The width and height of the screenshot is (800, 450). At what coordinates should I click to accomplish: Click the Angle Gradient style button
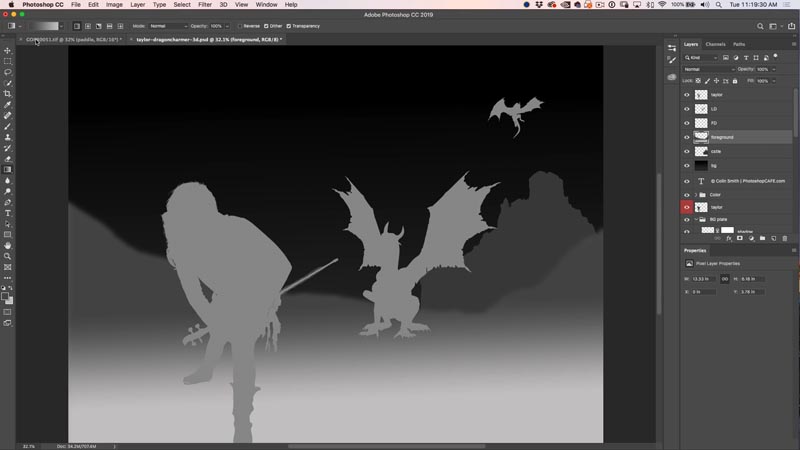[98, 26]
